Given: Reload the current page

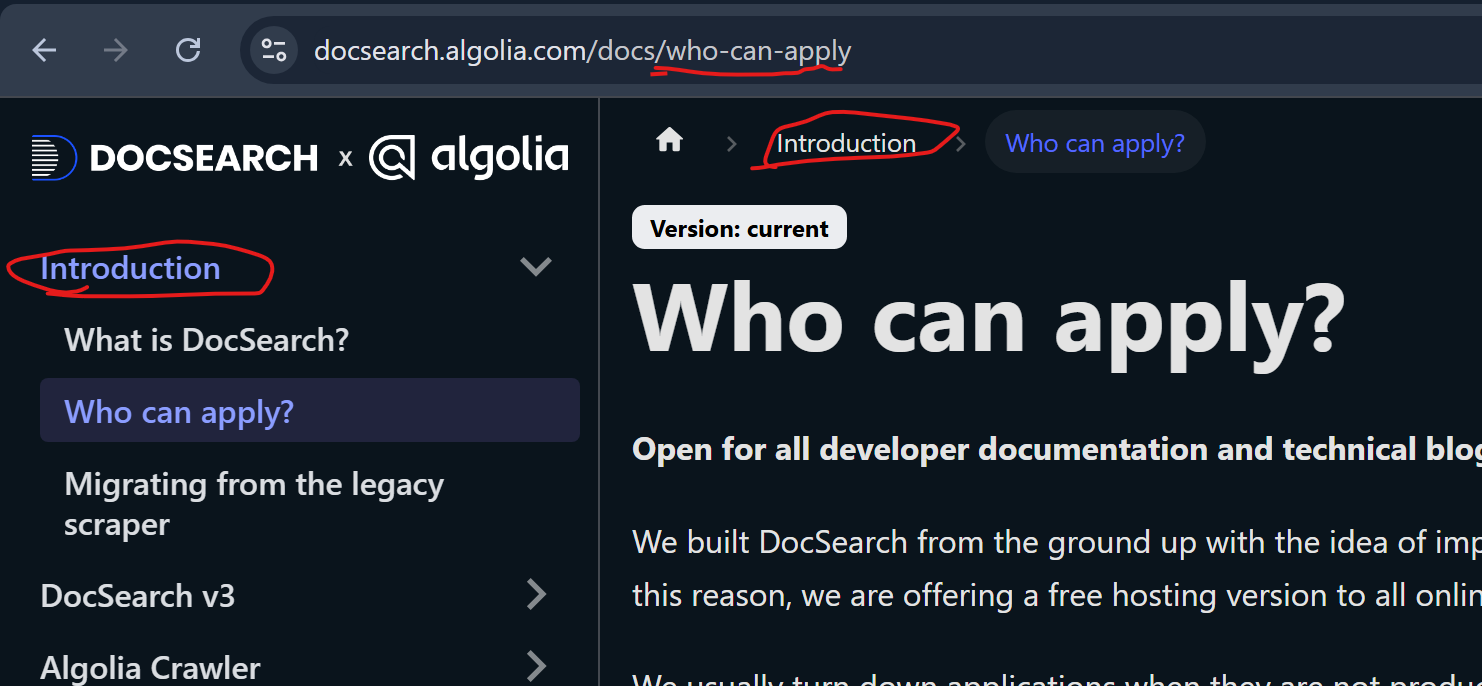Looking at the screenshot, I should [188, 50].
